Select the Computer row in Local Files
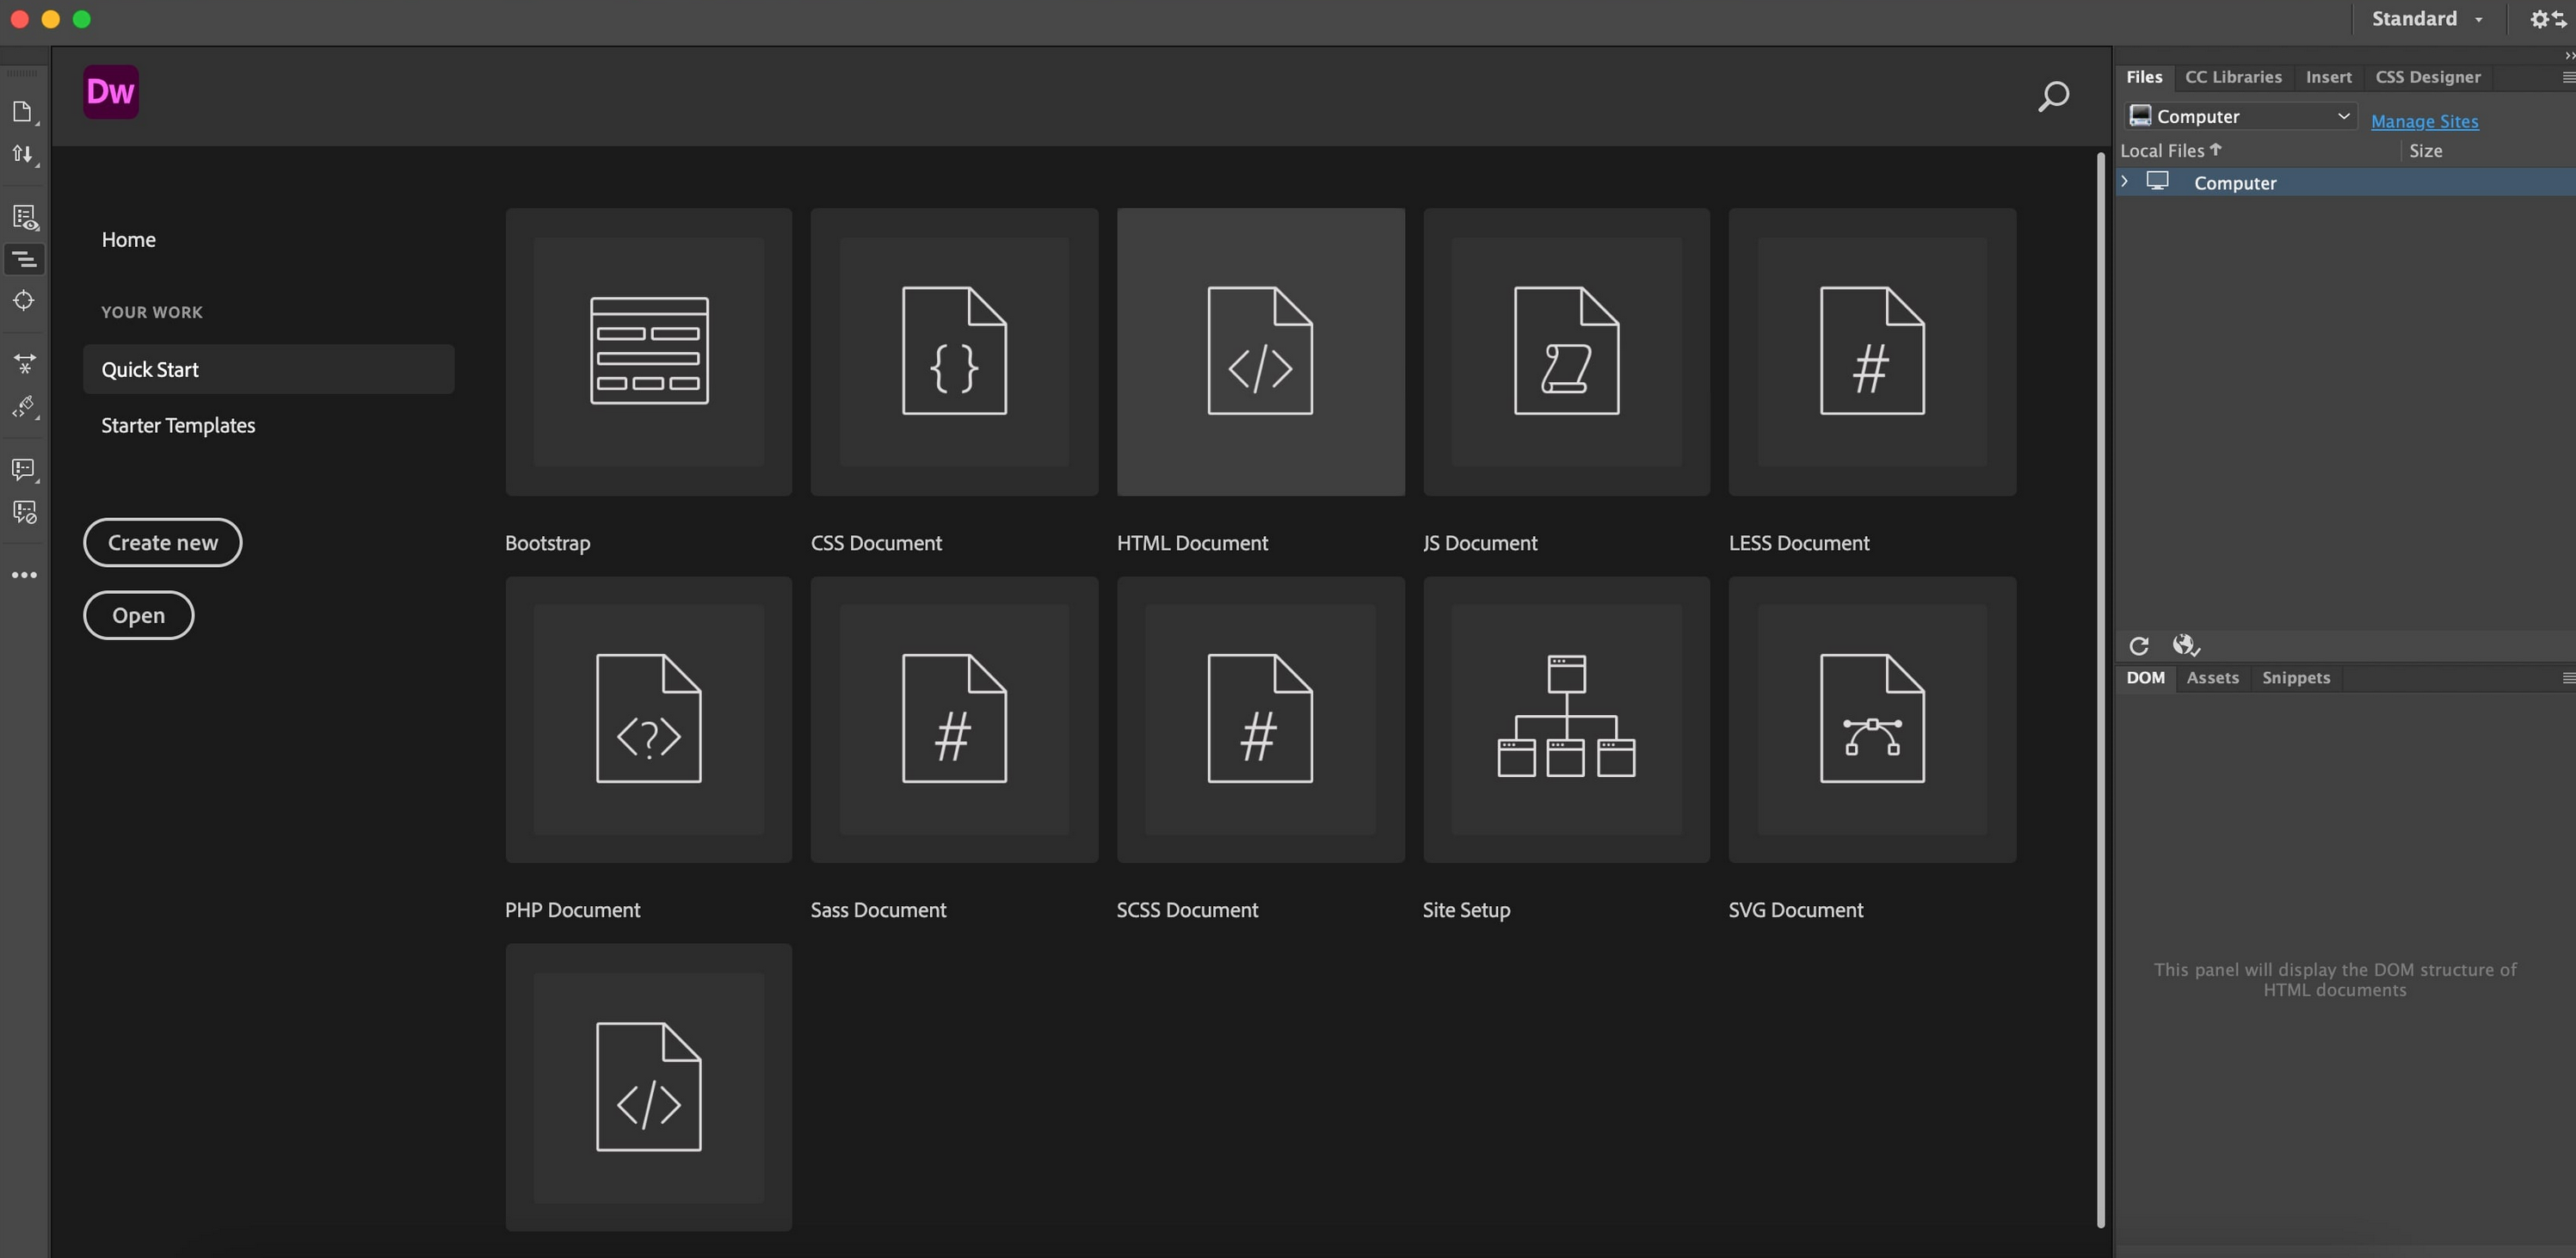Image resolution: width=2576 pixels, height=1258 pixels. (2345, 182)
